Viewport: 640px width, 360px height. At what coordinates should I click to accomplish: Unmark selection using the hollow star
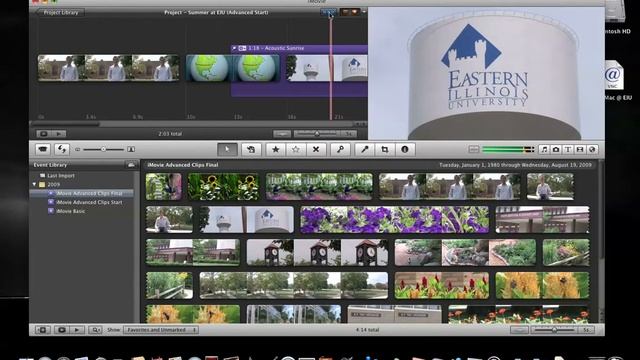296,149
